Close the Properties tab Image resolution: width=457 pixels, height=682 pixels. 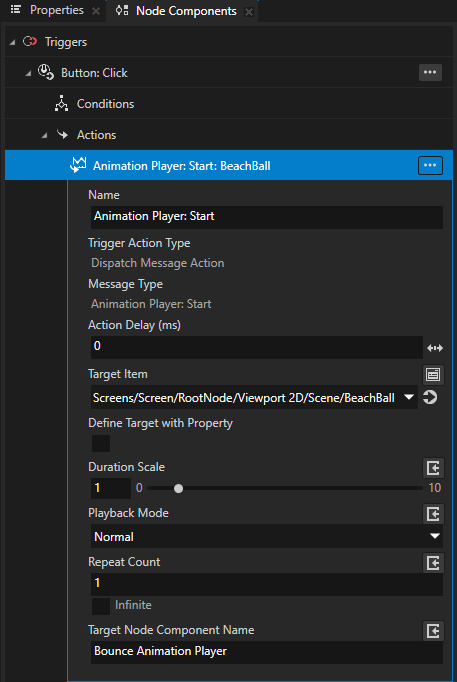[96, 11]
